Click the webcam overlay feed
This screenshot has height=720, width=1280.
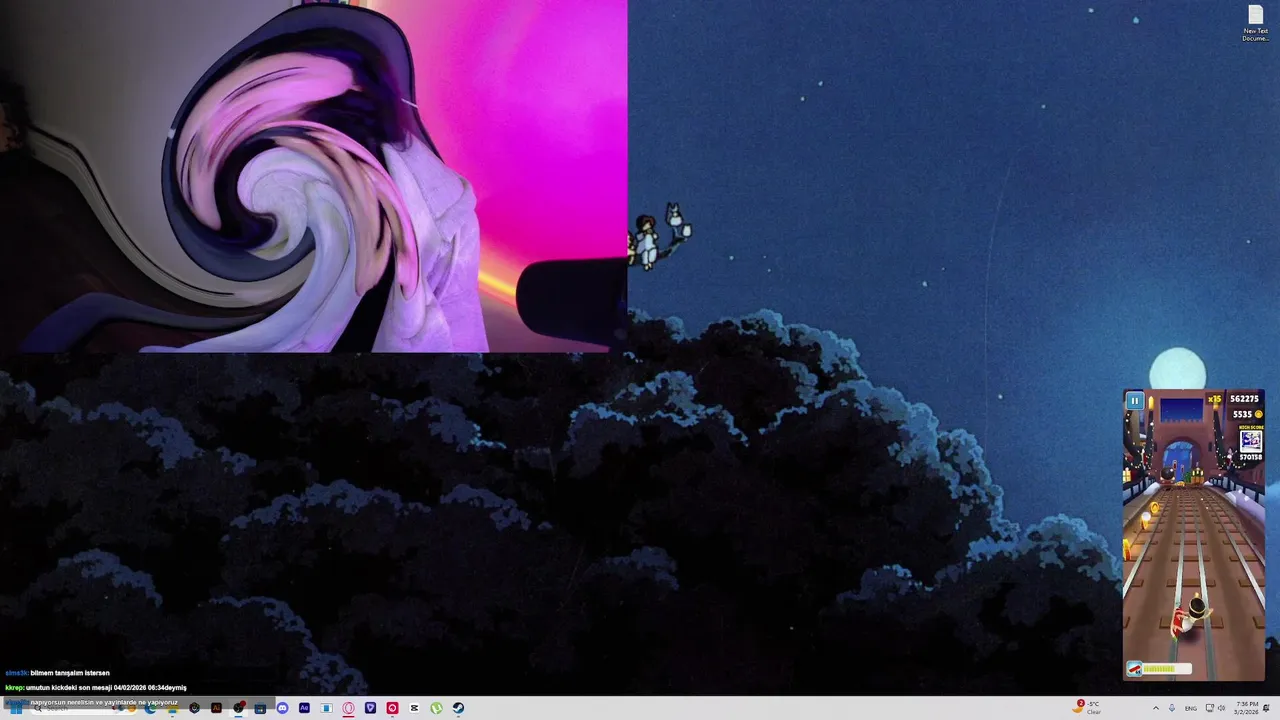point(313,176)
